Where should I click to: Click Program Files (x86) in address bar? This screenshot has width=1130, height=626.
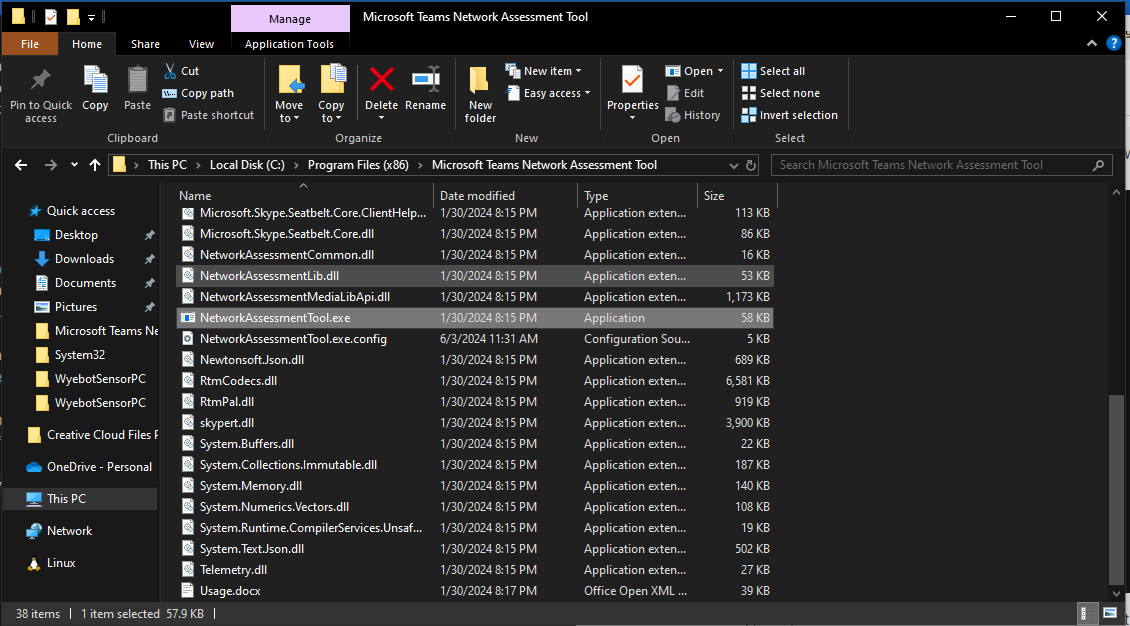coord(358,165)
